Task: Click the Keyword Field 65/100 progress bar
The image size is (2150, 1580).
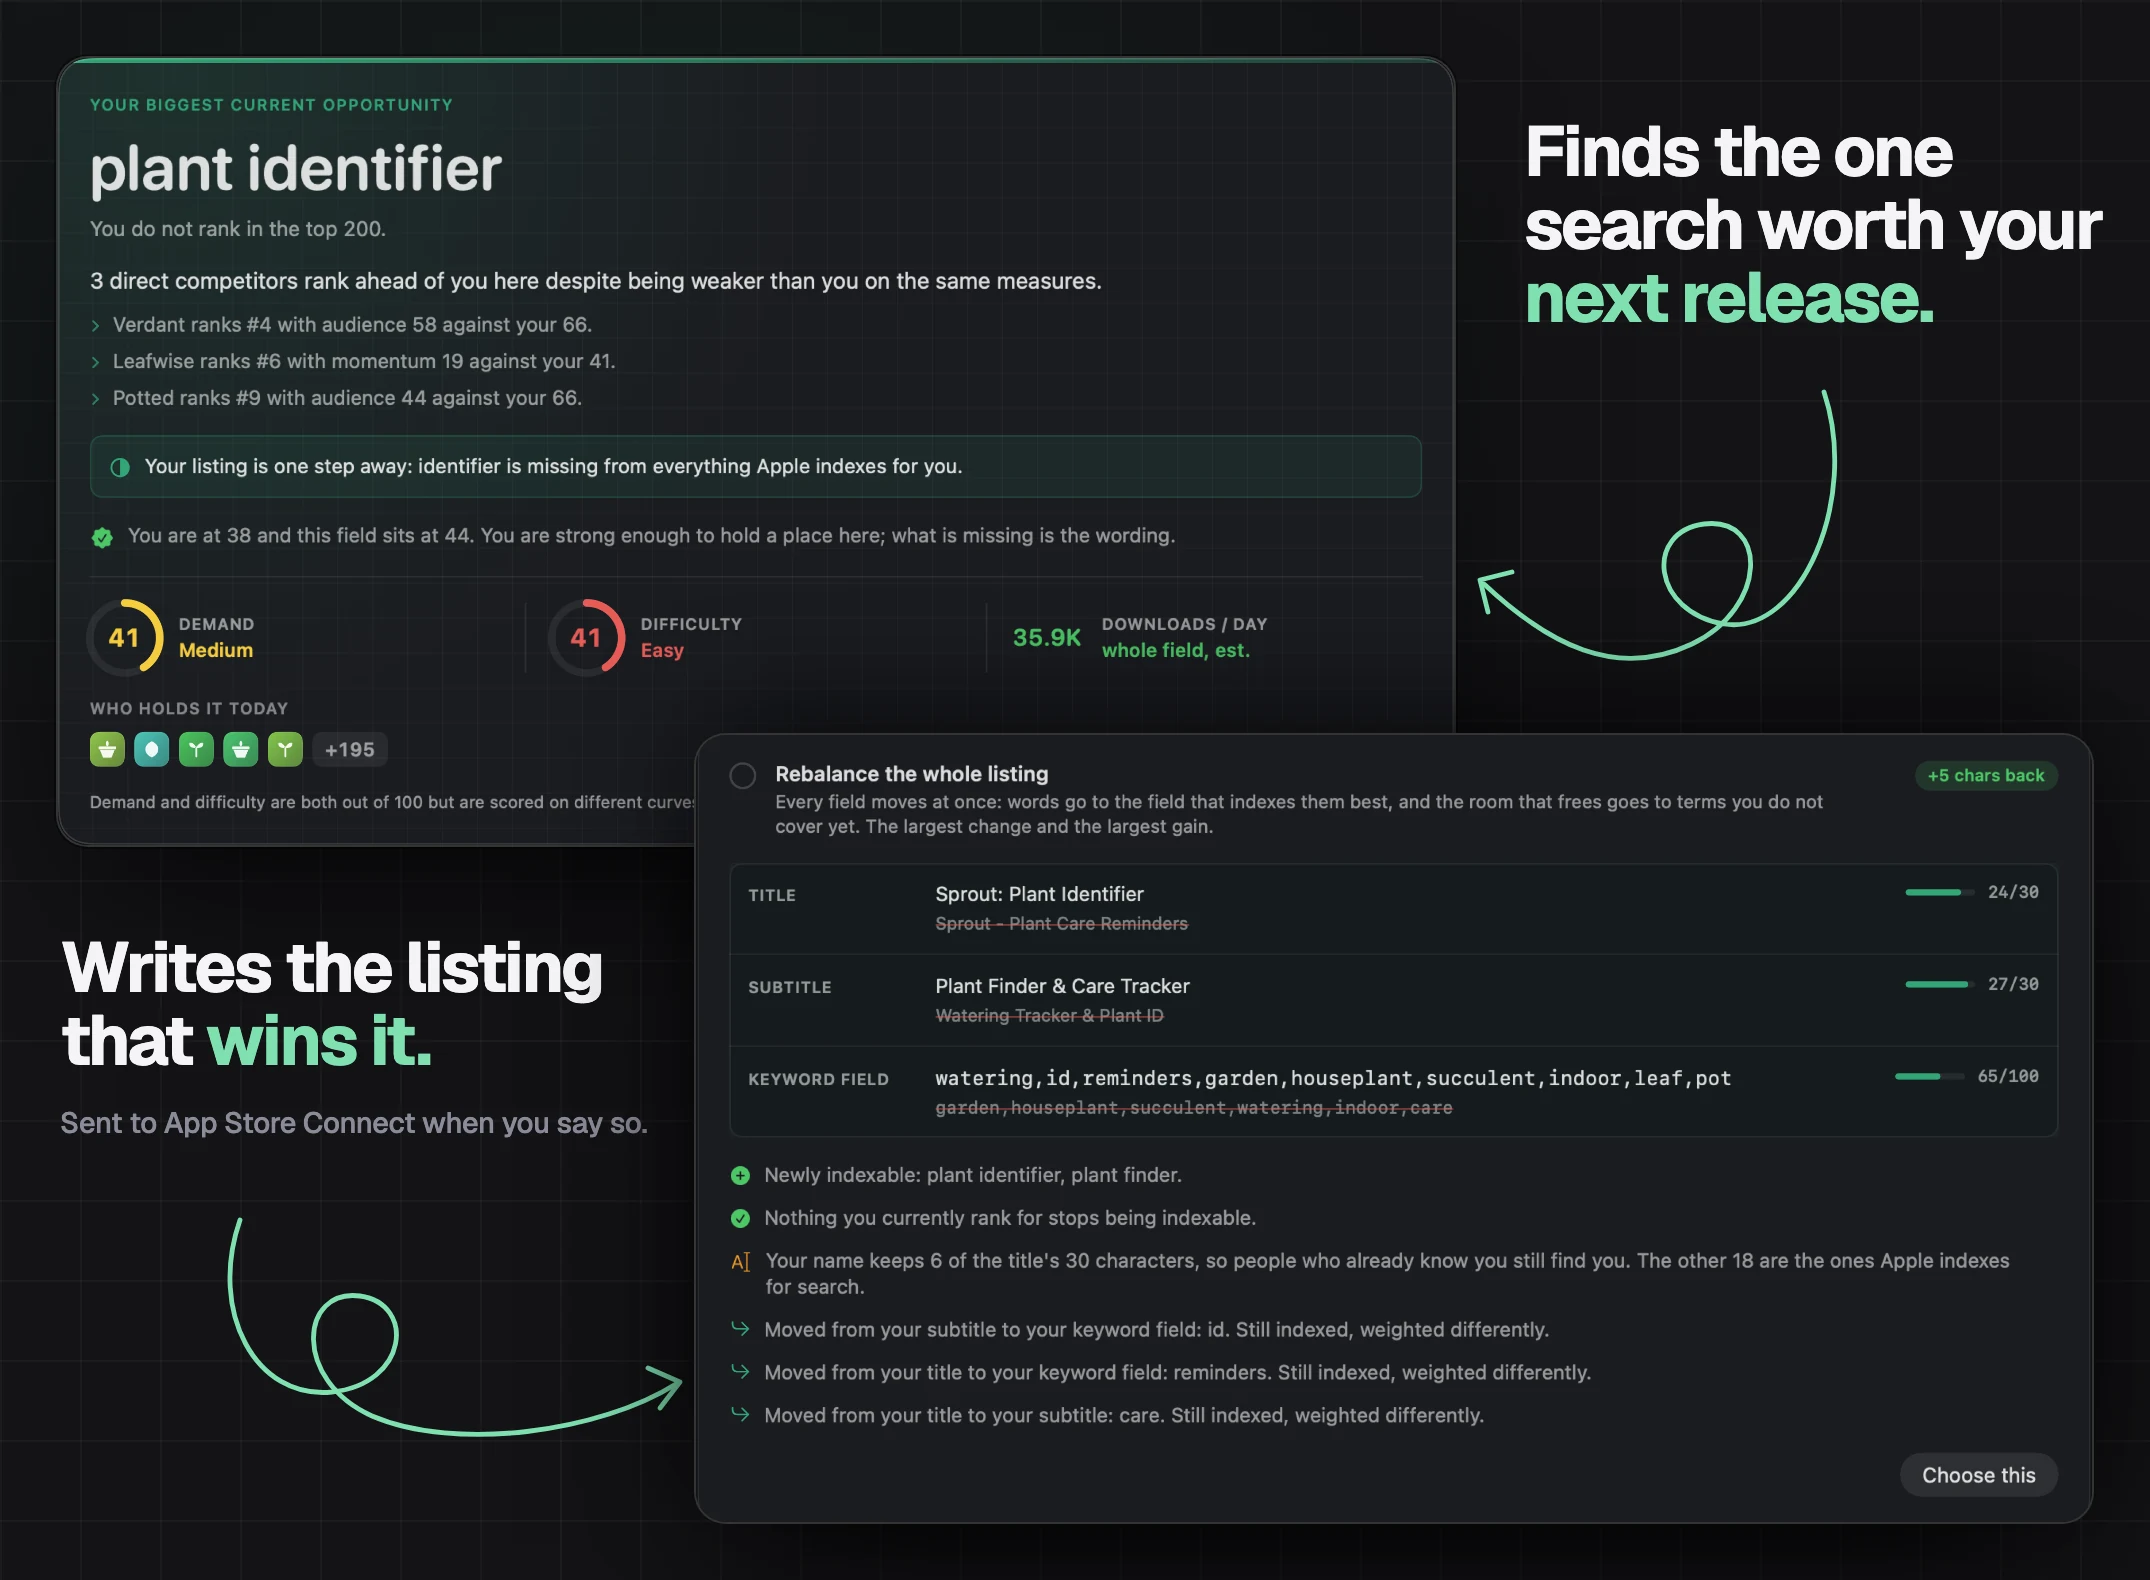Action: click(1929, 1076)
